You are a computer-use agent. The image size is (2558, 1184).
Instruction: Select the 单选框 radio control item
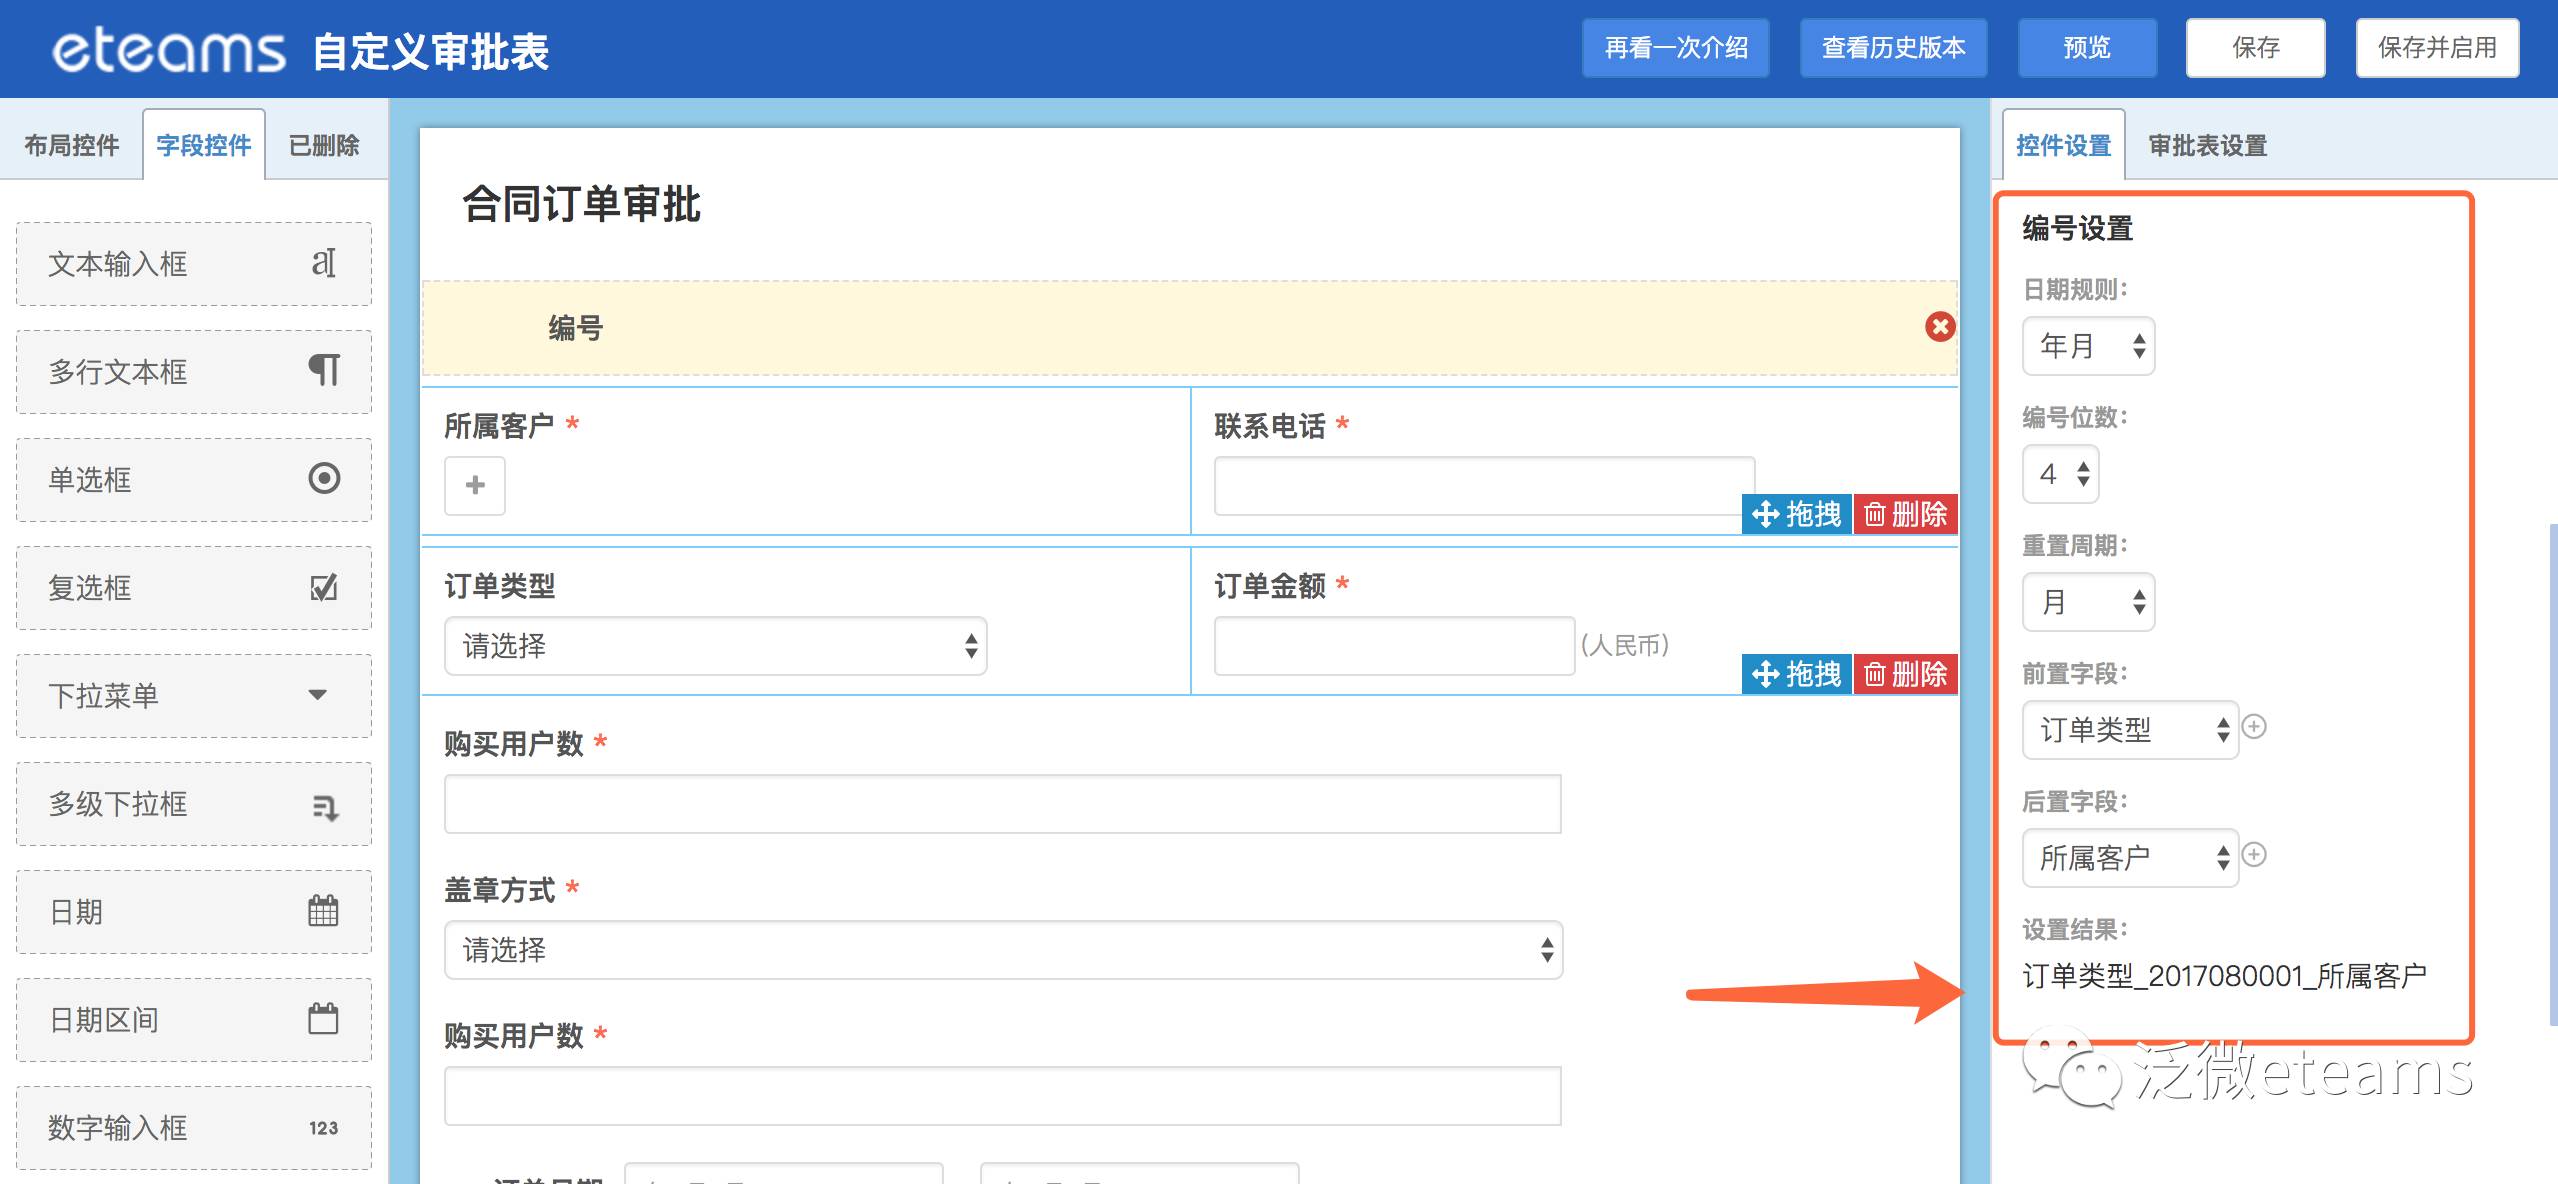tap(194, 480)
